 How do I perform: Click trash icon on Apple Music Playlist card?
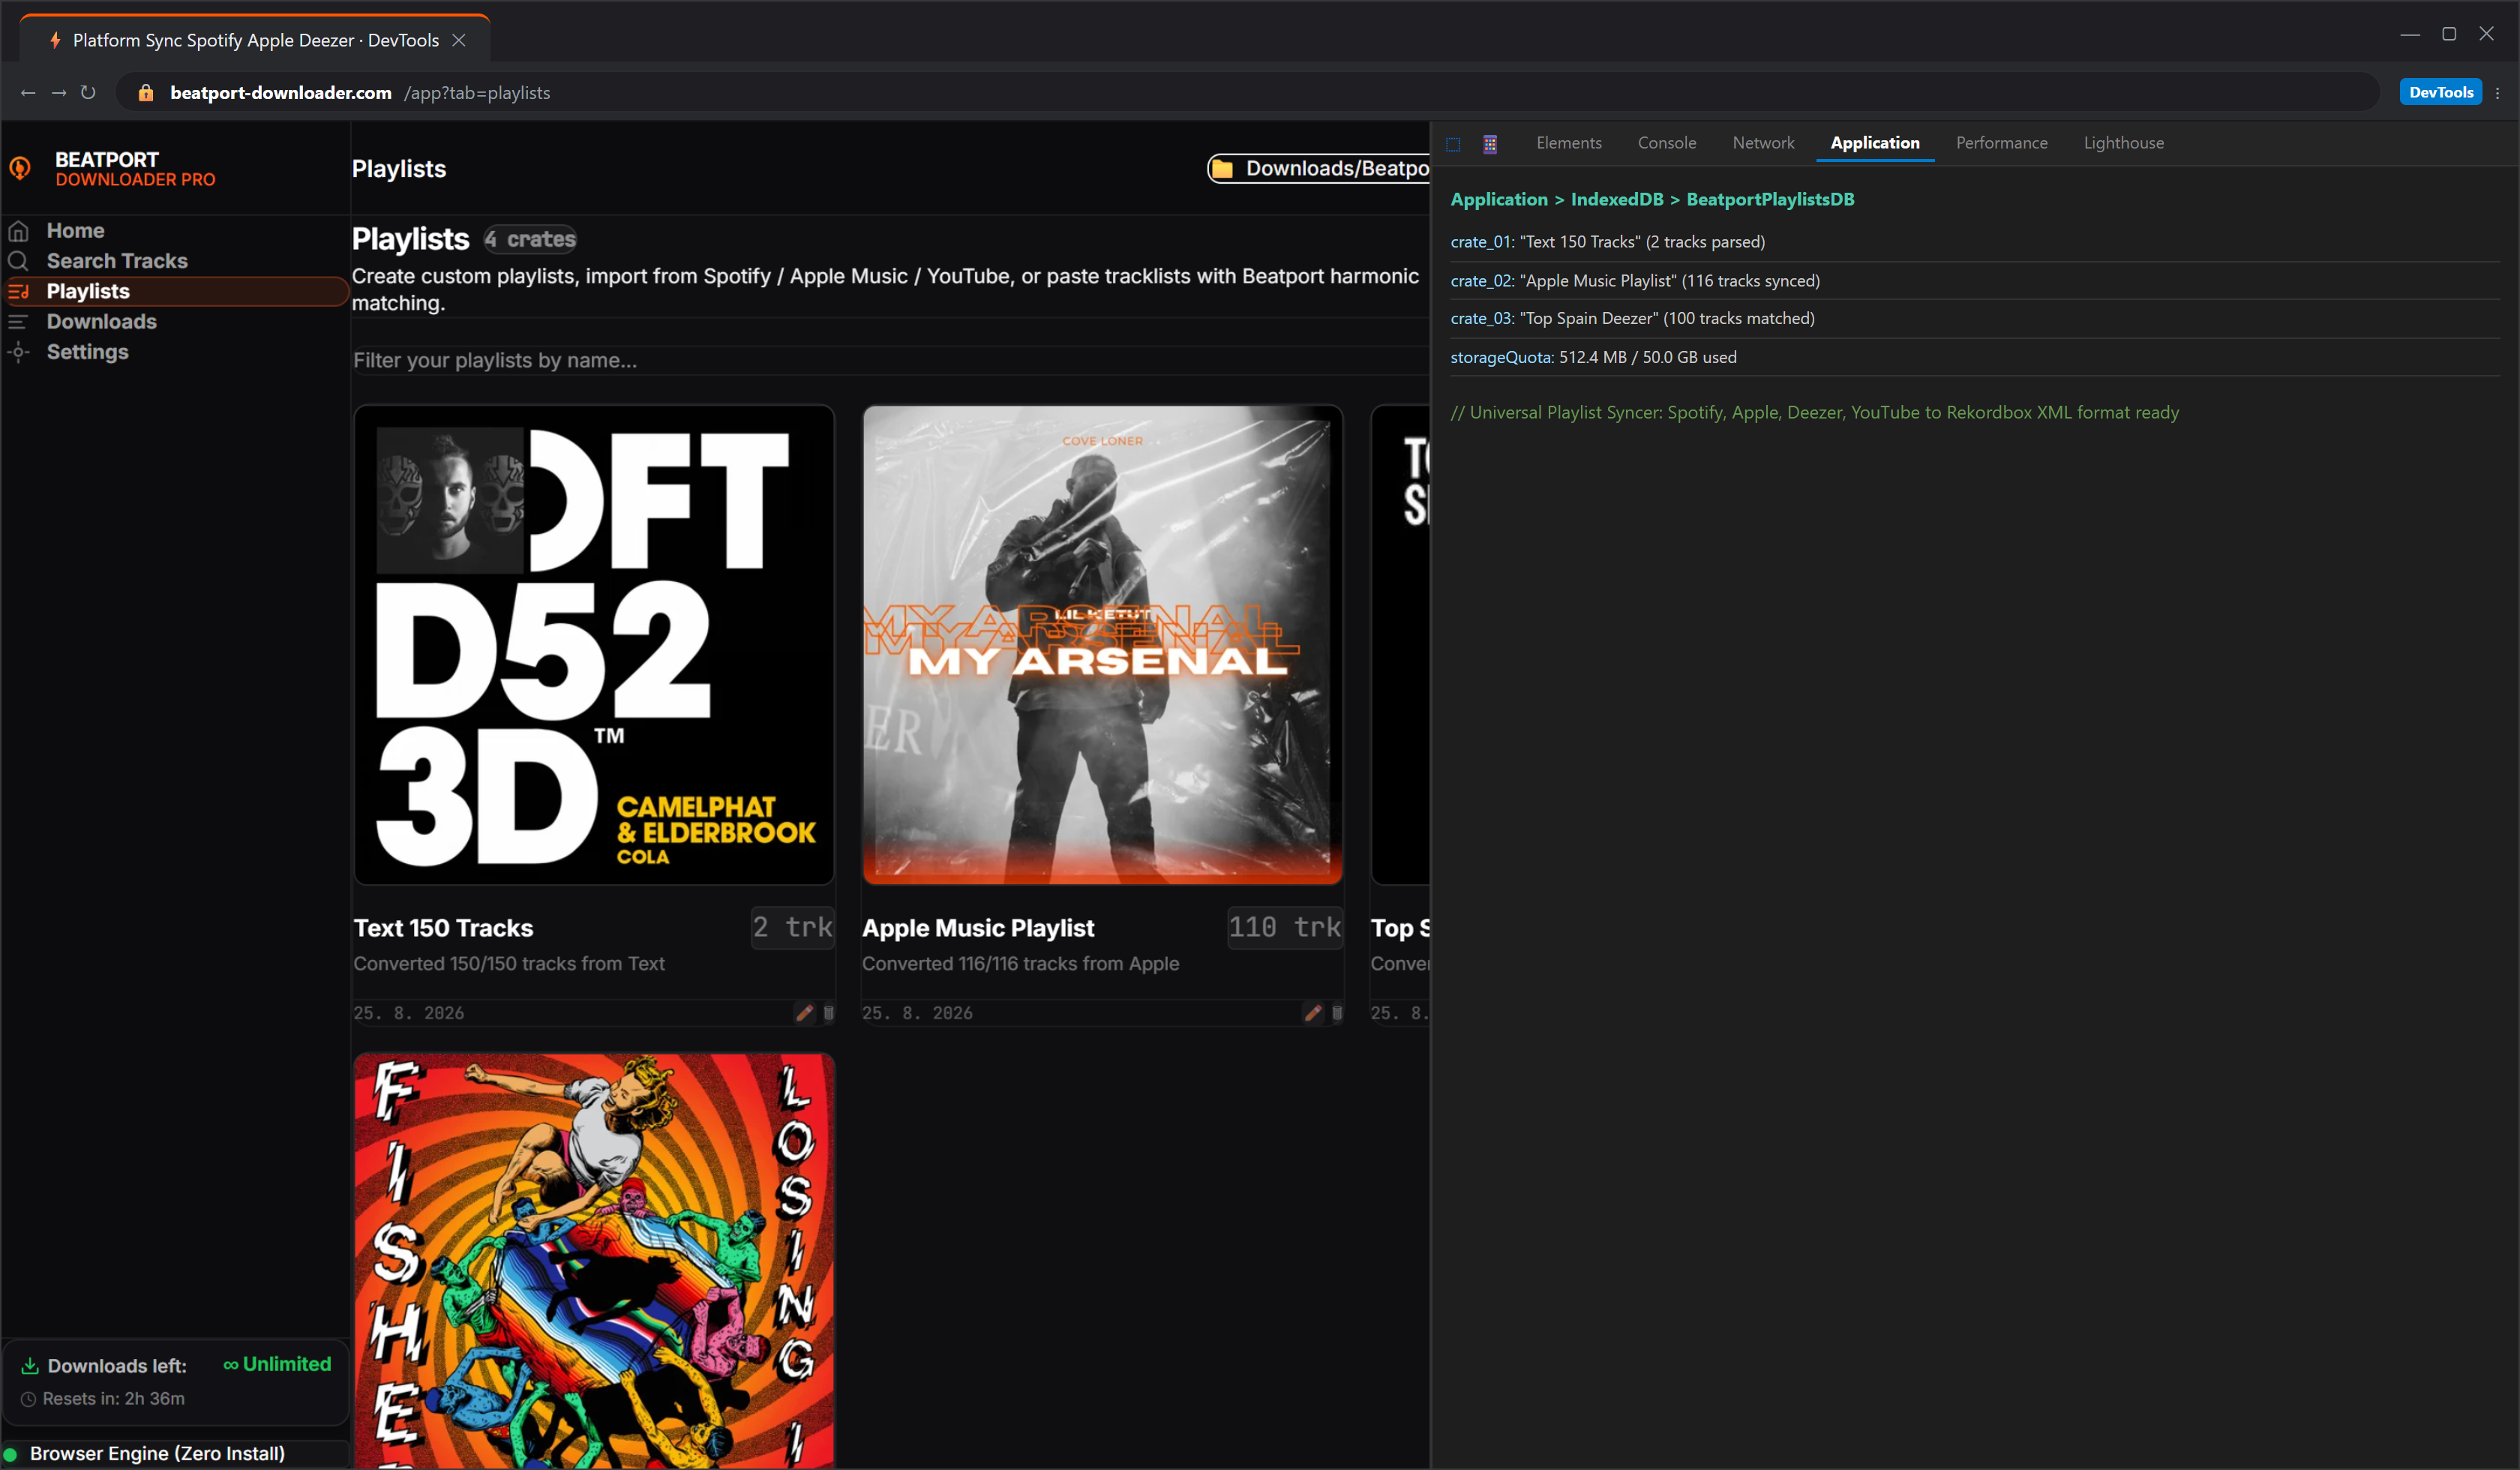point(1337,1013)
